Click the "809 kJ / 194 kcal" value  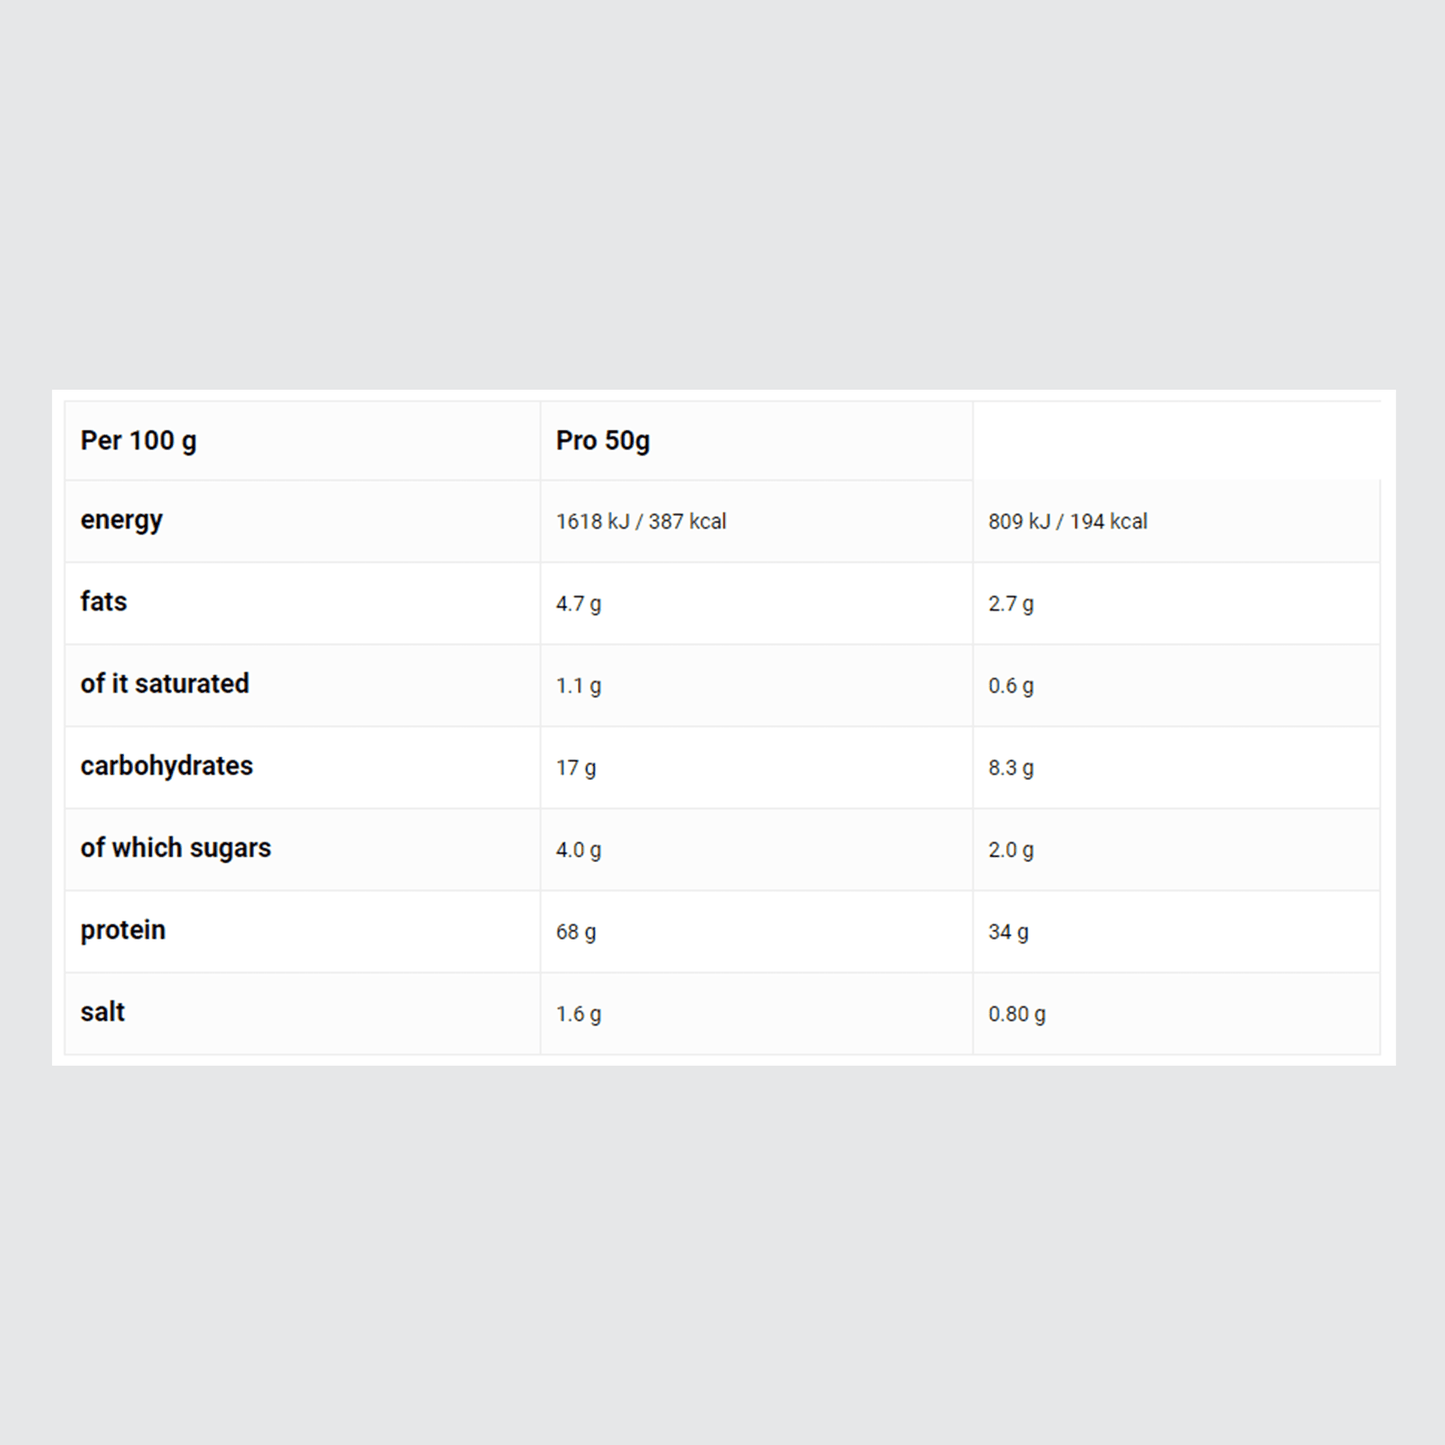point(1068,522)
